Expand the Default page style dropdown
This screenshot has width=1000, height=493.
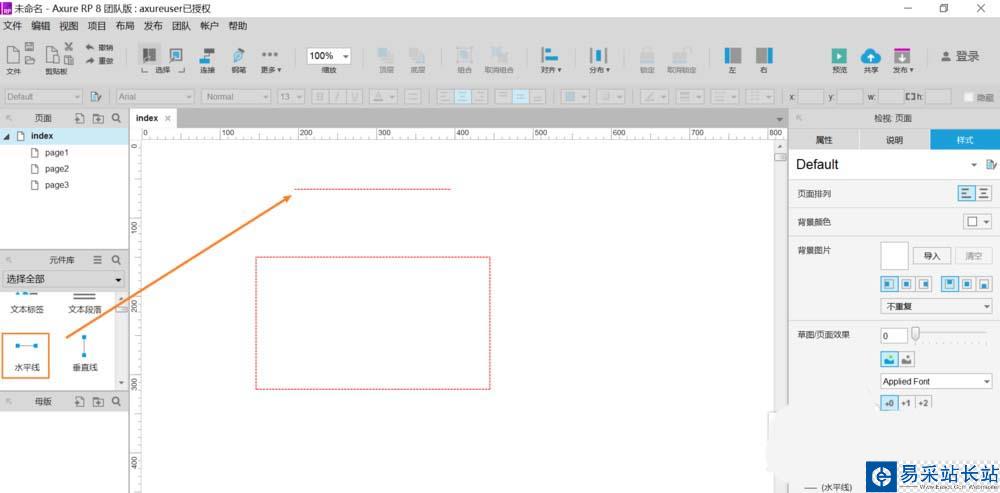[x=974, y=165]
